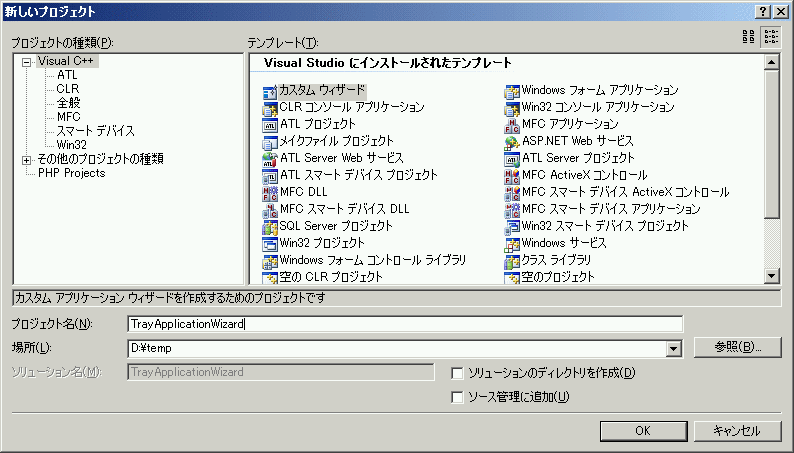Choose Win32 コンソール アプリケーション template icon
Viewport: 794px width, 453px height.
point(512,109)
